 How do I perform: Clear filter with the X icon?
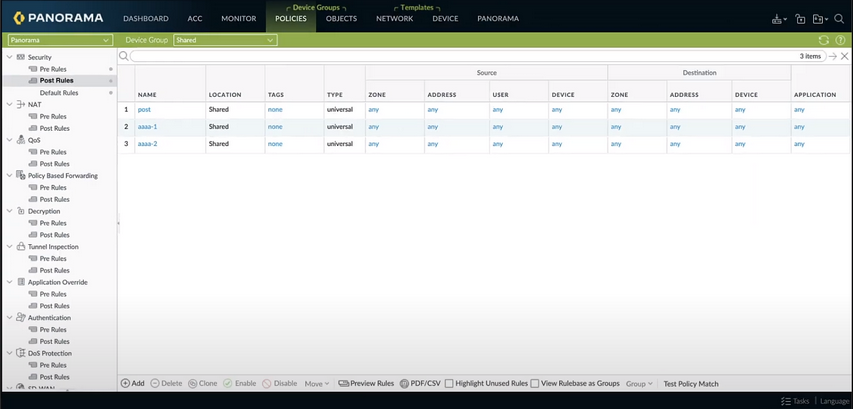[x=844, y=56]
